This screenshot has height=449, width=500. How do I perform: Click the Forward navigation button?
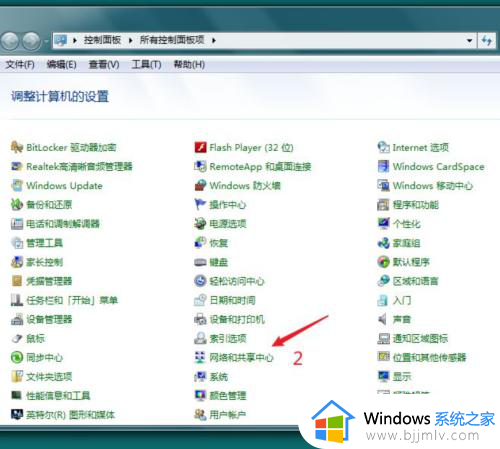point(32,41)
